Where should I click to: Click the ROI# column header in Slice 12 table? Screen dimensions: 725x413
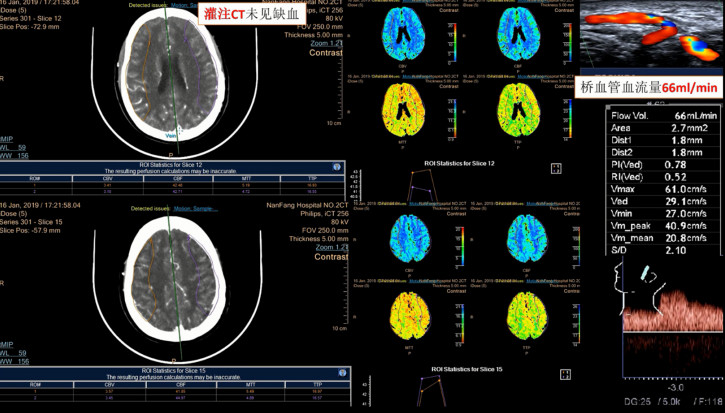[36, 178]
